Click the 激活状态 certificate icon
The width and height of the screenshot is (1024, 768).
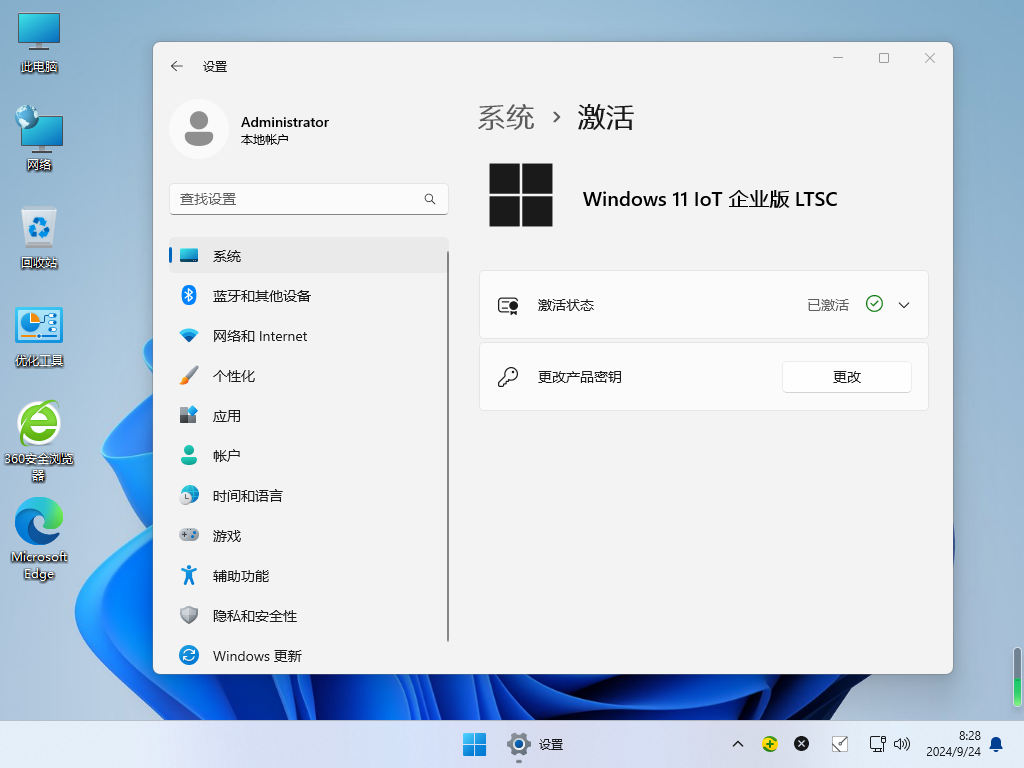click(508, 305)
